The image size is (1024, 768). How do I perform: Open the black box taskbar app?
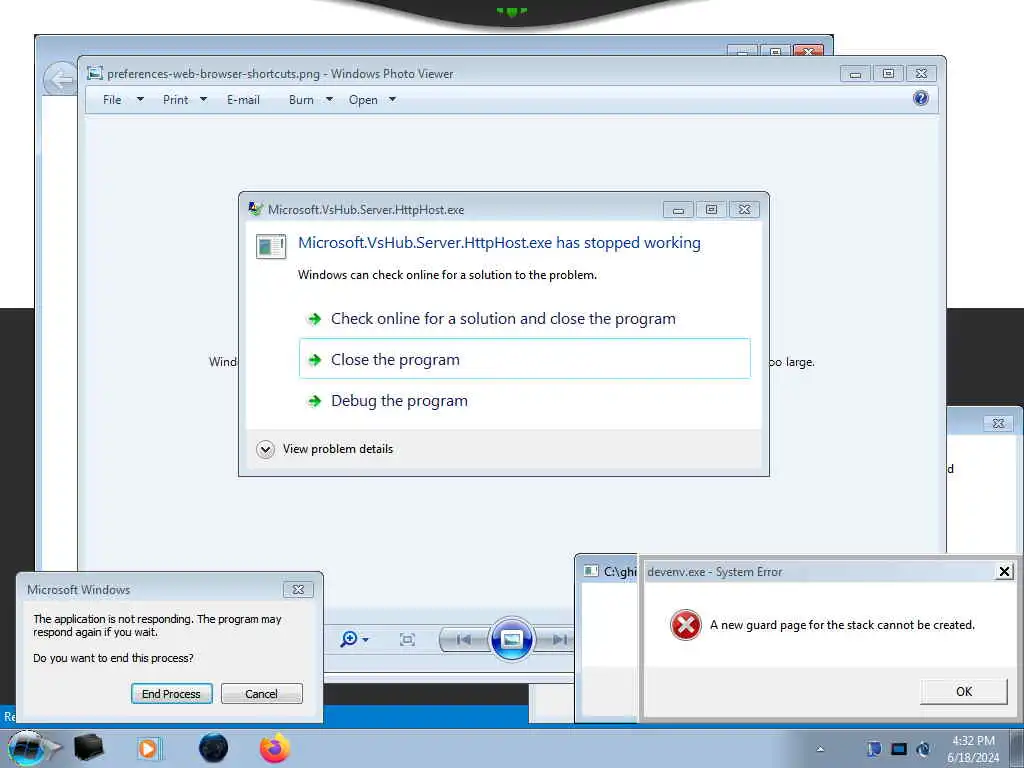(88, 748)
